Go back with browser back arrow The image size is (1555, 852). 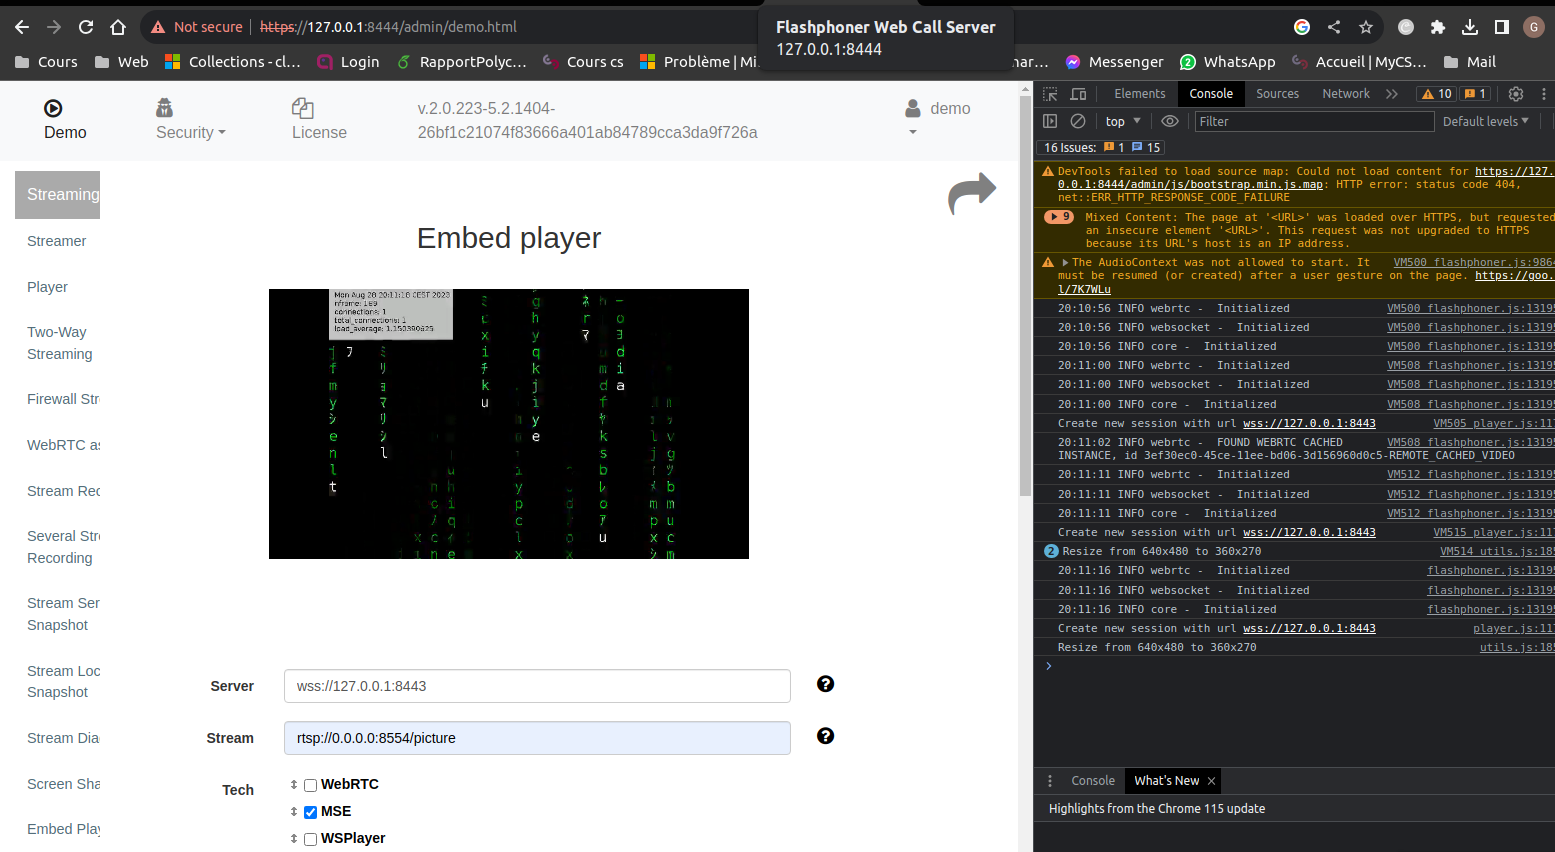point(22,27)
